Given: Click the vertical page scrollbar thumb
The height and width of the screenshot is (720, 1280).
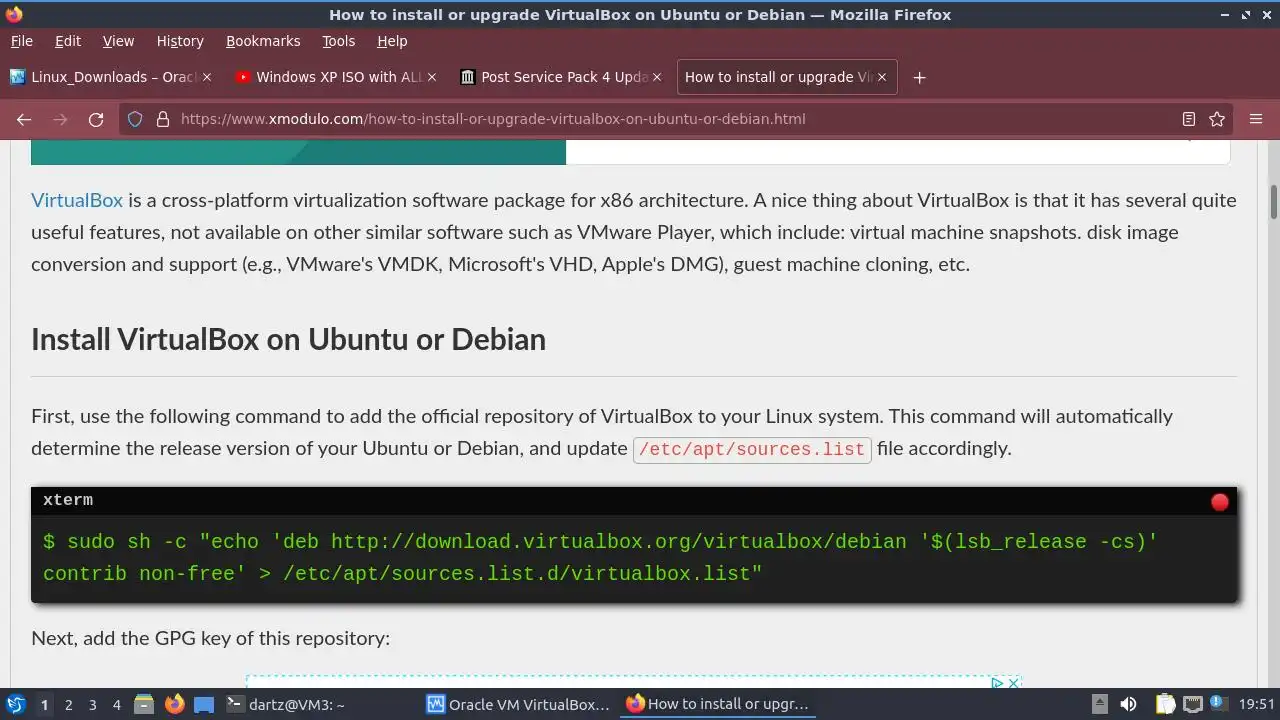Looking at the screenshot, I should point(1274,201).
